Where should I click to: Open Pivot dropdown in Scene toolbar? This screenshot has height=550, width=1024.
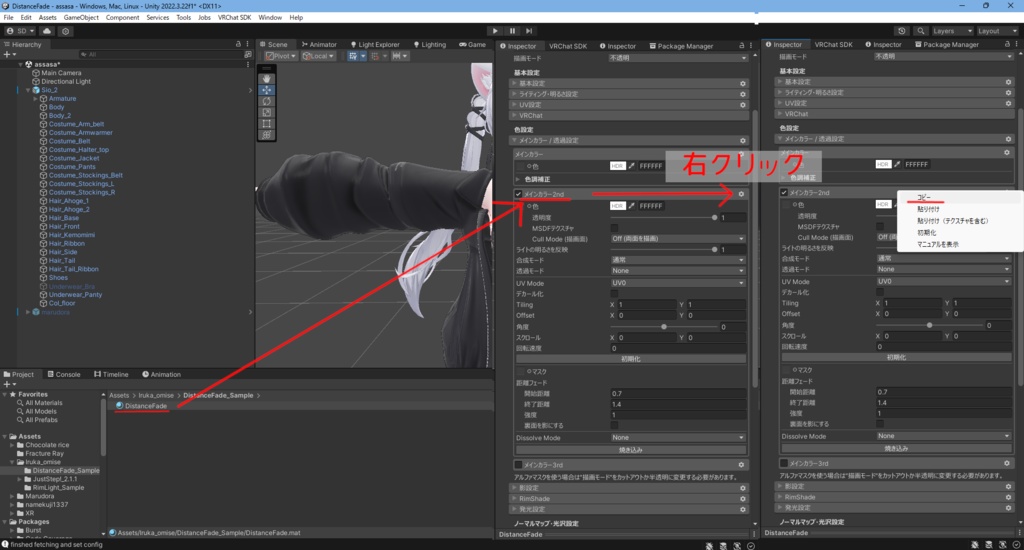tap(281, 56)
